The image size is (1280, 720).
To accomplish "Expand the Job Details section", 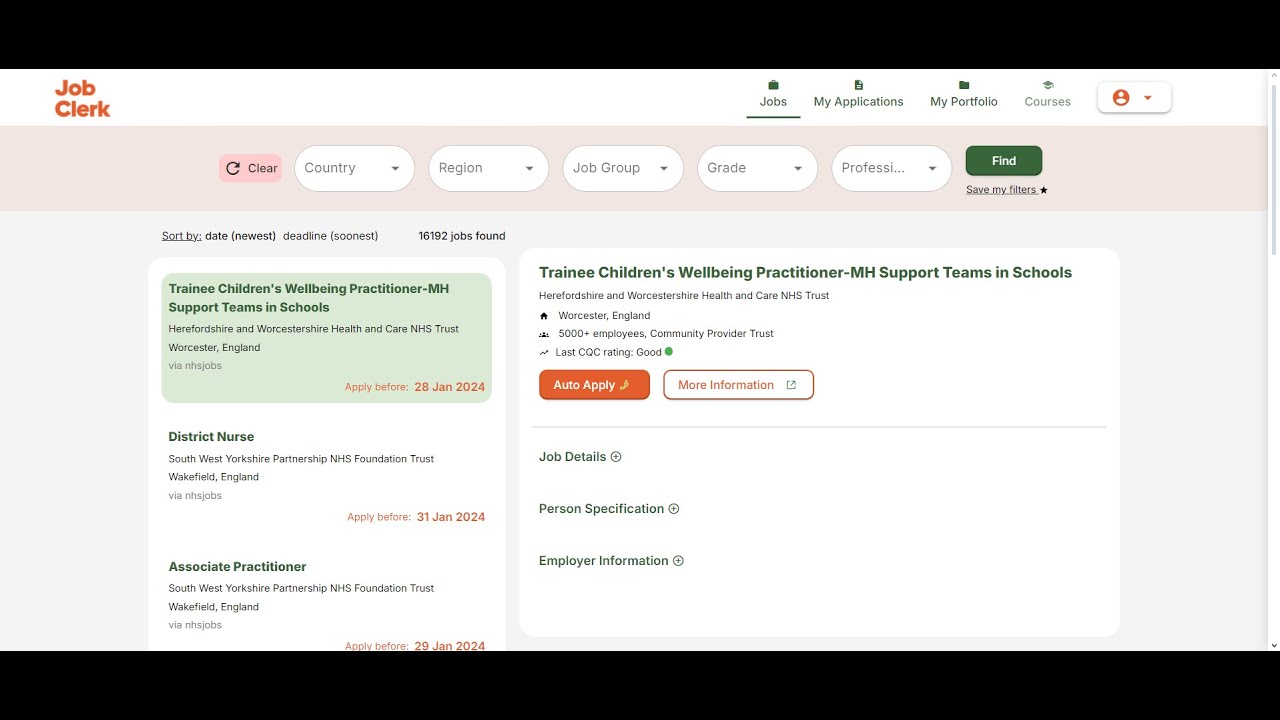I will pos(580,457).
